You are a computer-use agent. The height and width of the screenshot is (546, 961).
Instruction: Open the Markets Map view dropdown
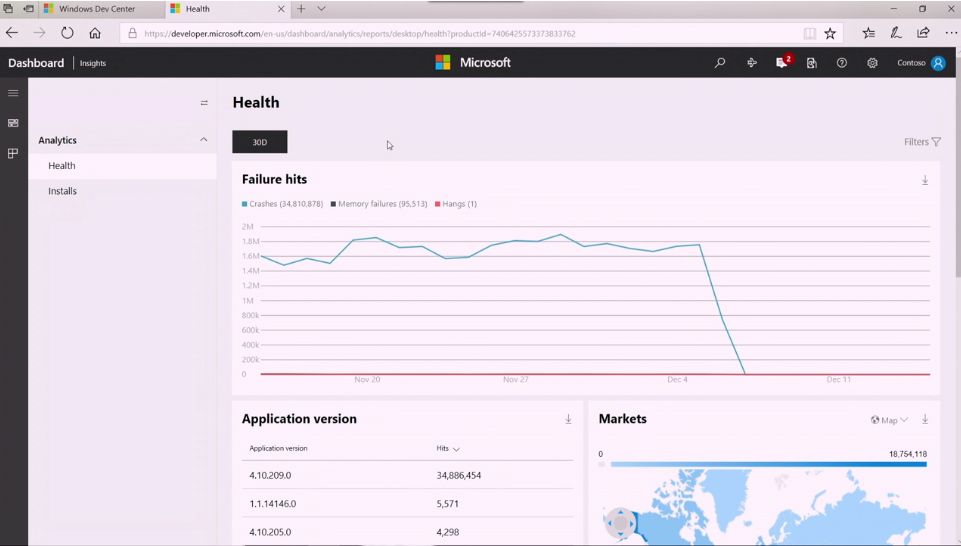tap(889, 420)
